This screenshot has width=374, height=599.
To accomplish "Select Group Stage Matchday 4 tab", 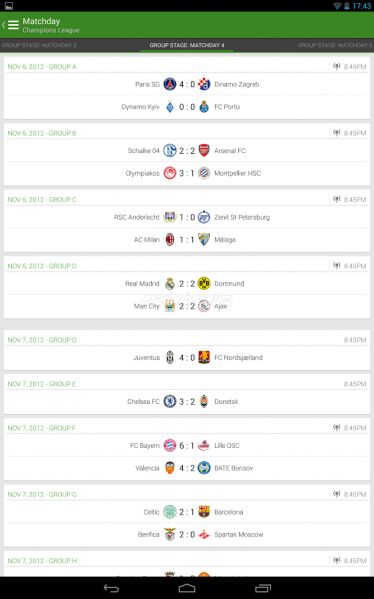I will [x=187, y=45].
